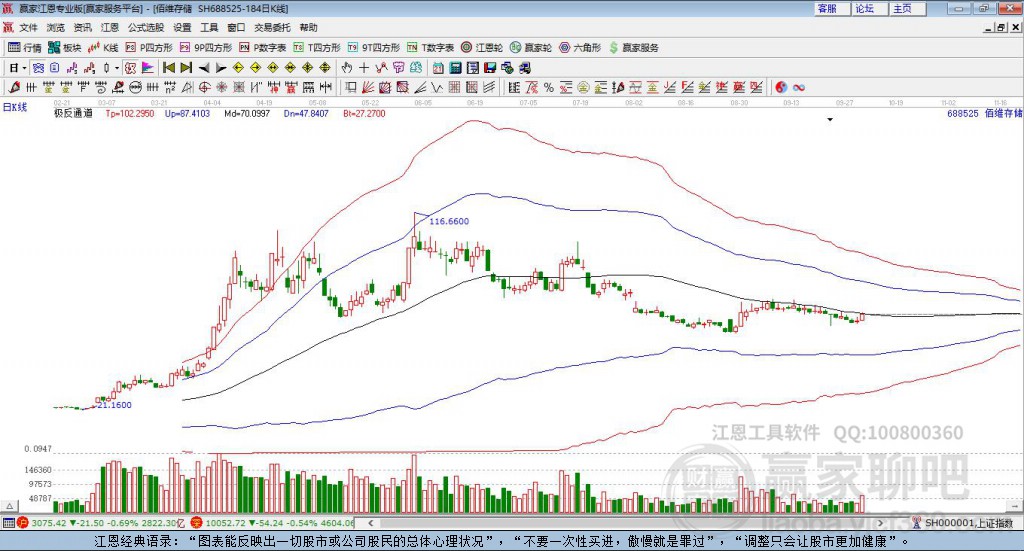Open the 9T四方形 tool
The image size is (1024, 551).
[374, 48]
